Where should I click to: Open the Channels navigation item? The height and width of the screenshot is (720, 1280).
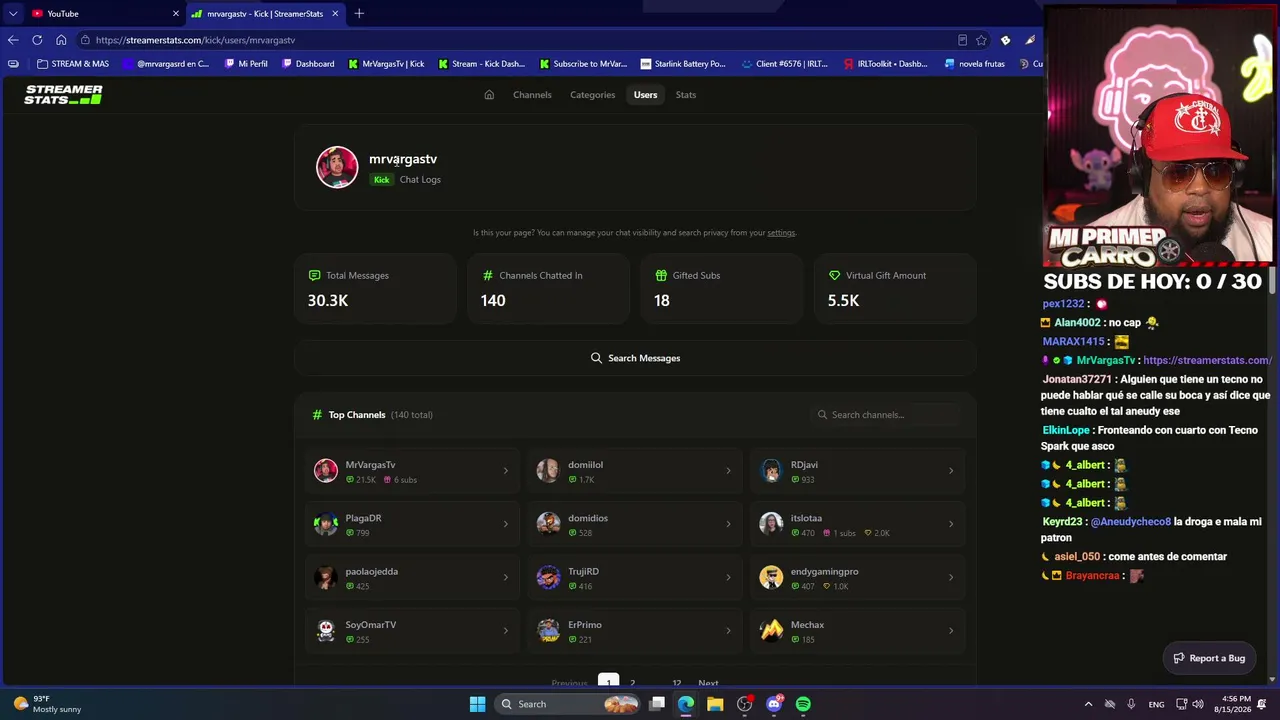point(532,95)
